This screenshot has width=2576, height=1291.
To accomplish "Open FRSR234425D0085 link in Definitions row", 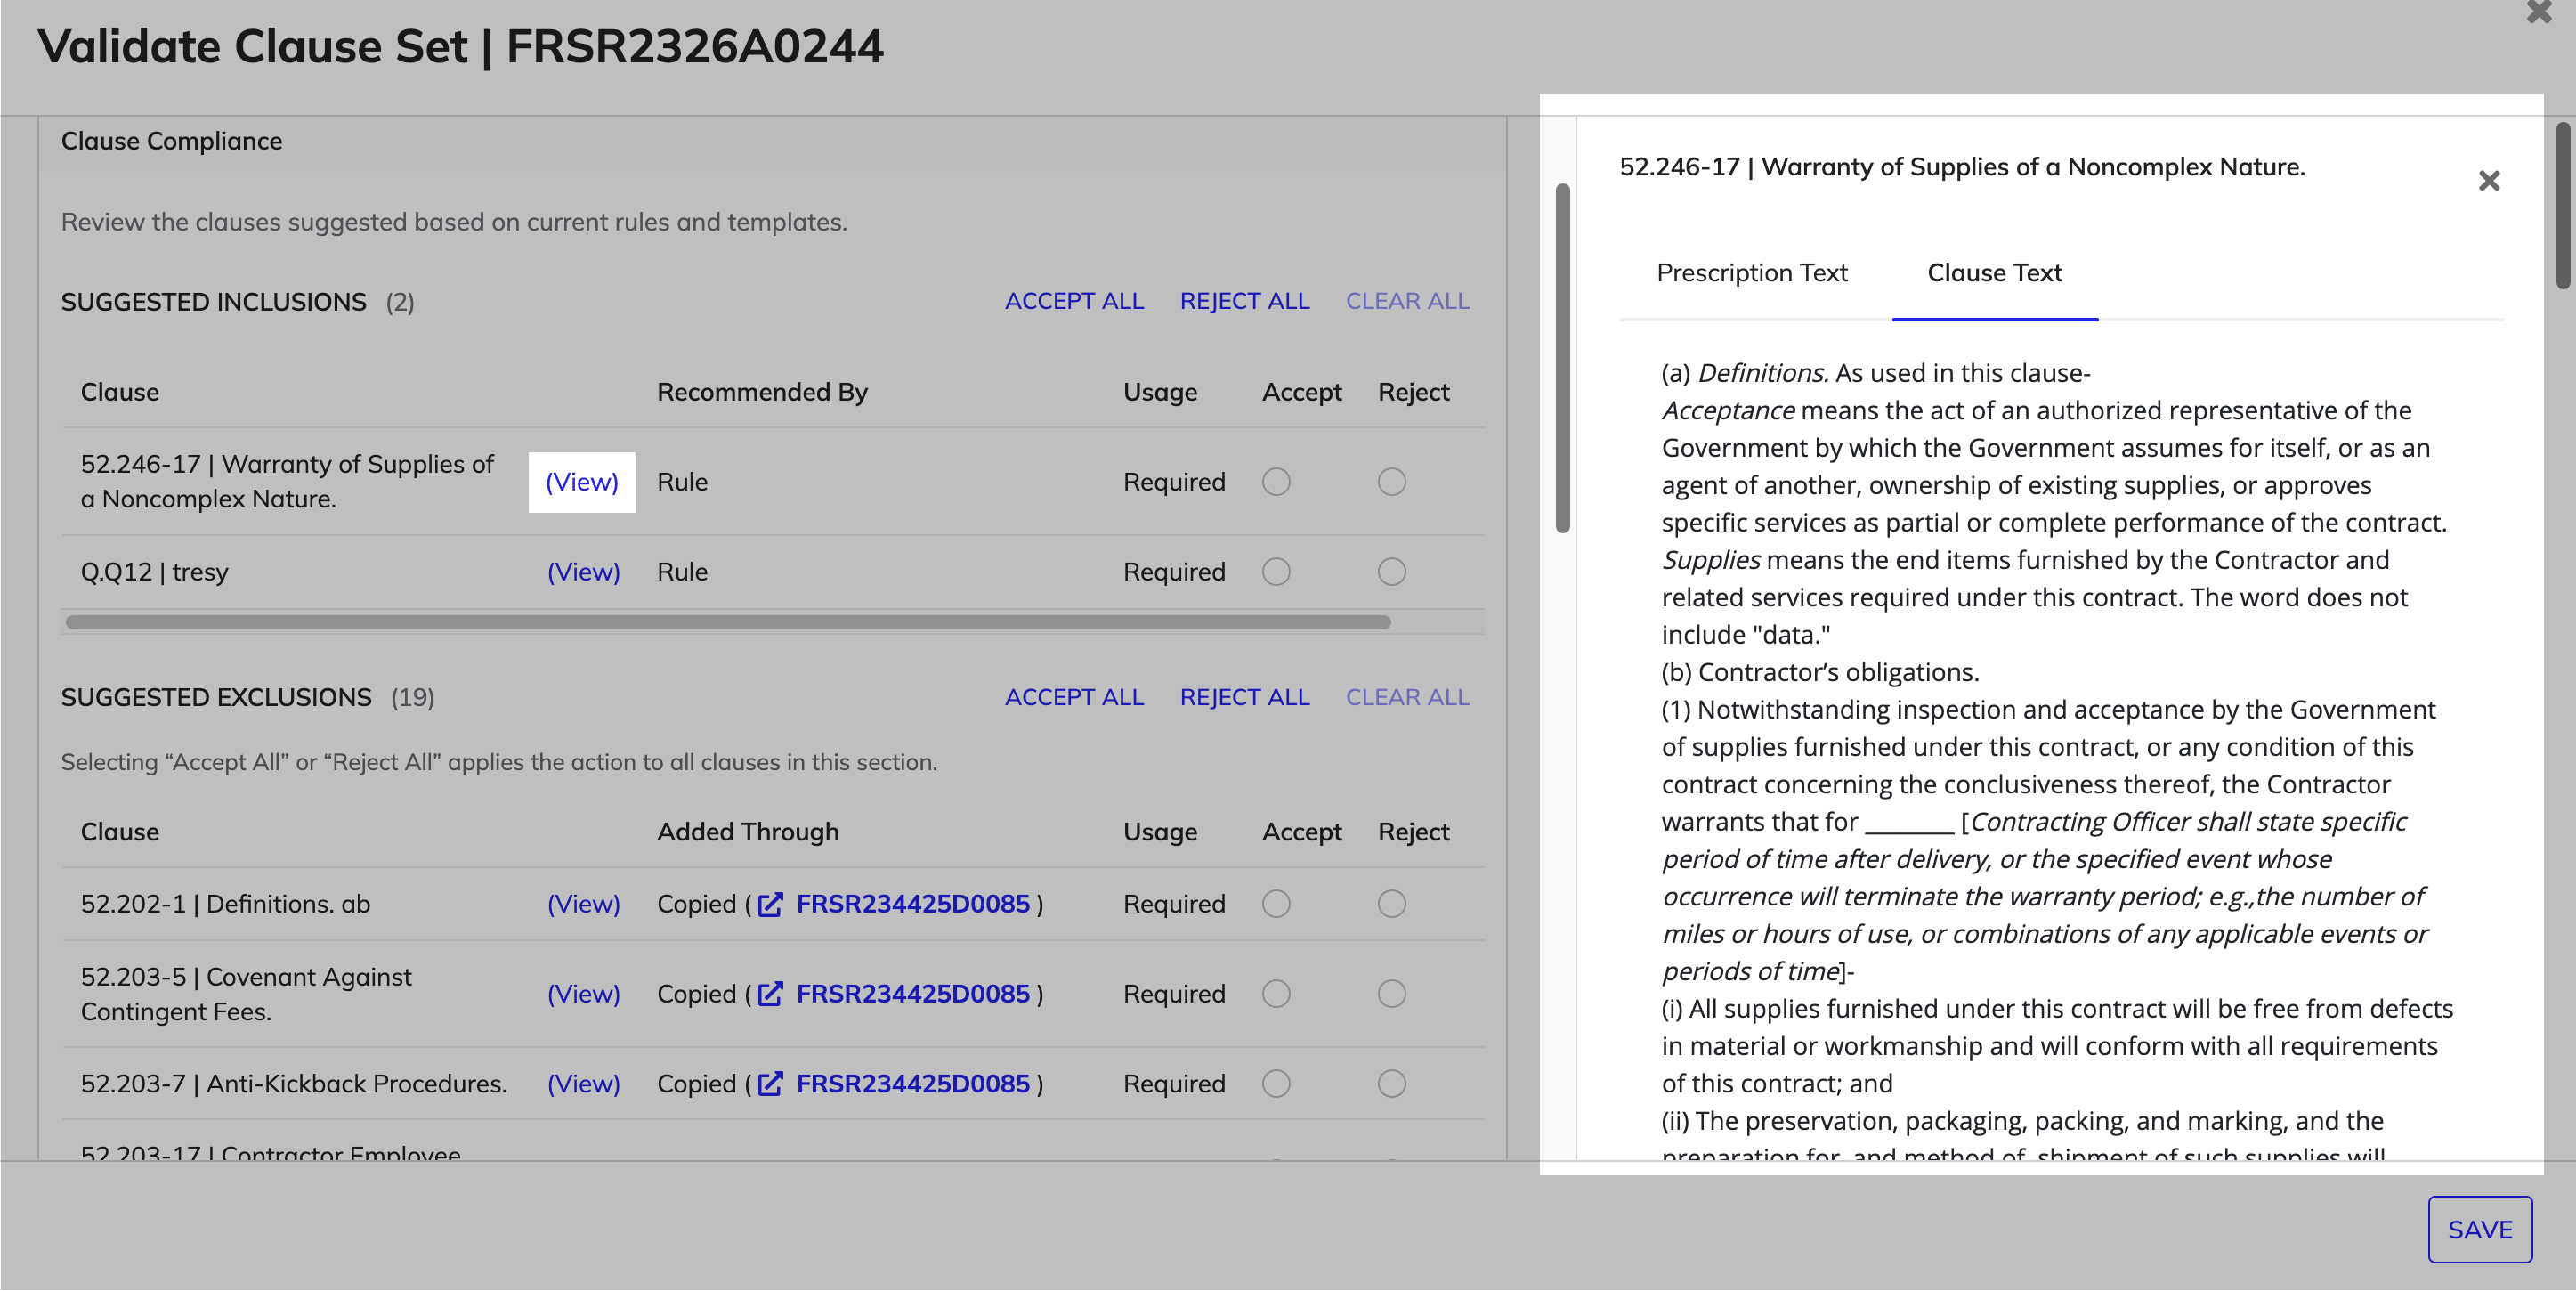I will [x=913, y=904].
